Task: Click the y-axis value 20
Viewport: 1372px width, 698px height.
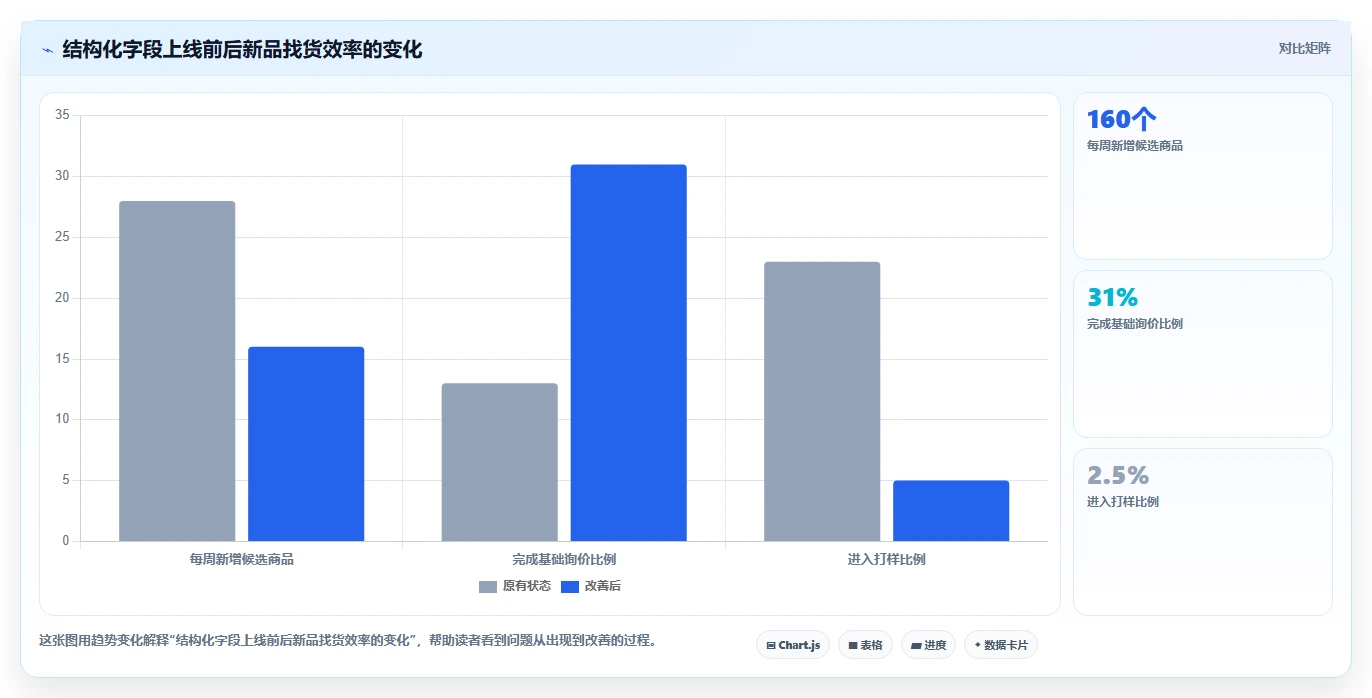Action: (x=62, y=298)
